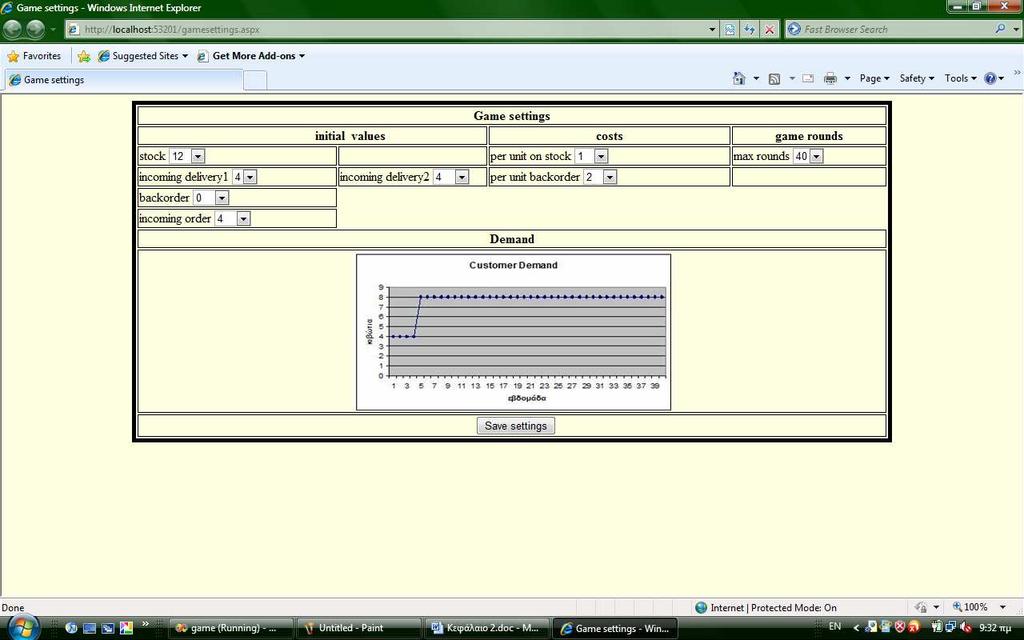Show hidden tray icons arrow
This screenshot has height=640, width=1024.
[856, 628]
